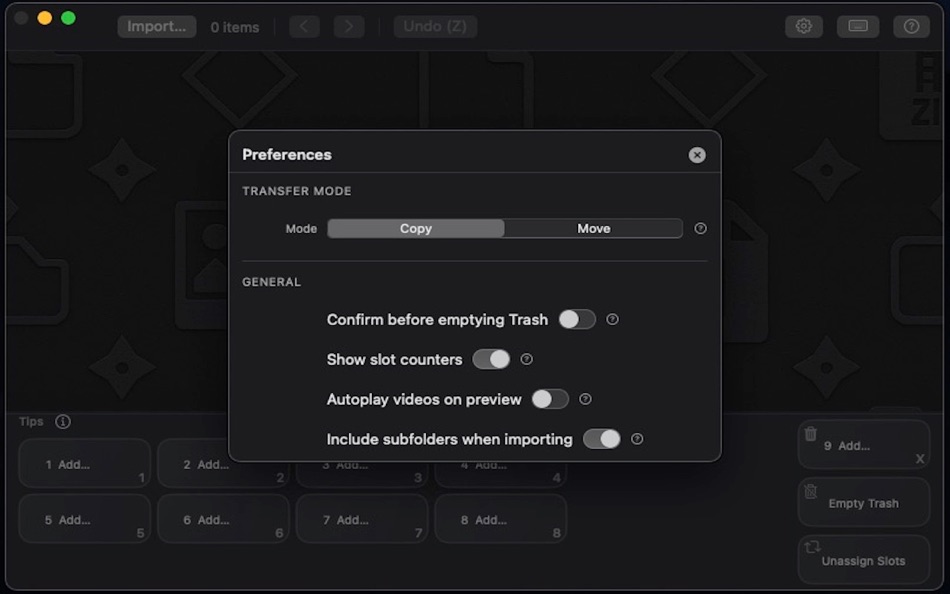Disable Show slot counters

(492, 359)
